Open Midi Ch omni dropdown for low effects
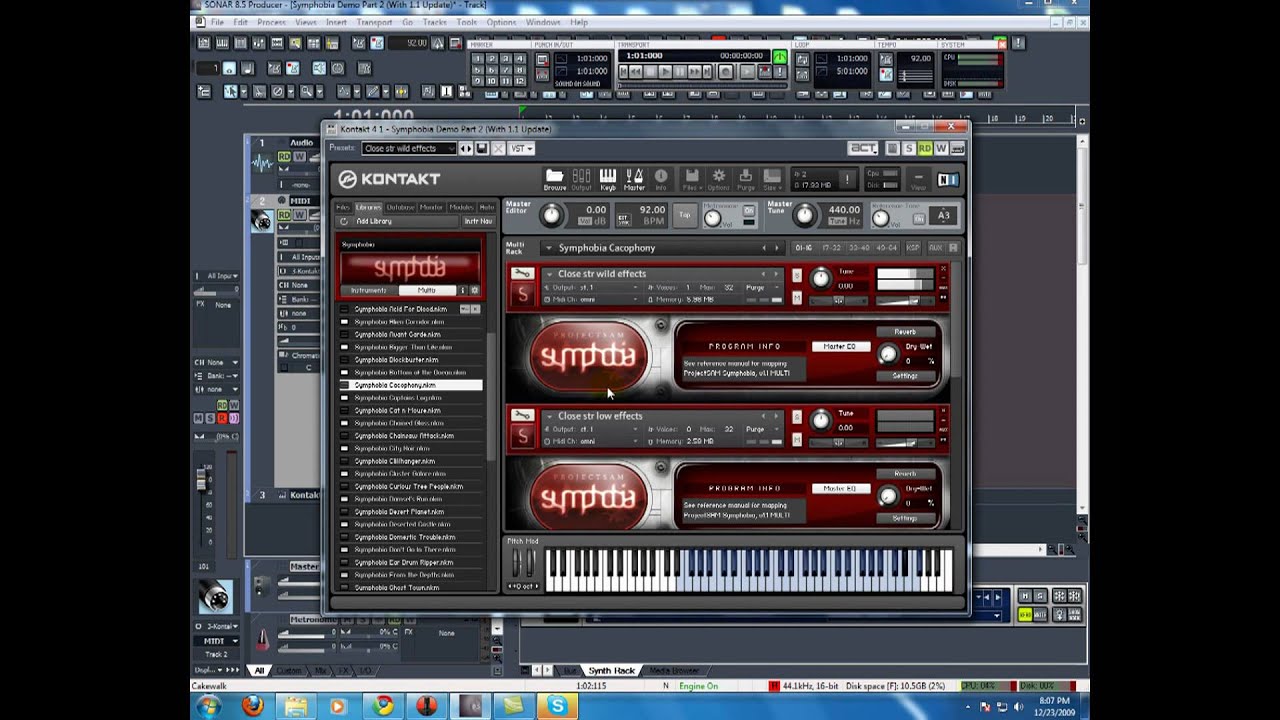1280x720 pixels. 592,441
